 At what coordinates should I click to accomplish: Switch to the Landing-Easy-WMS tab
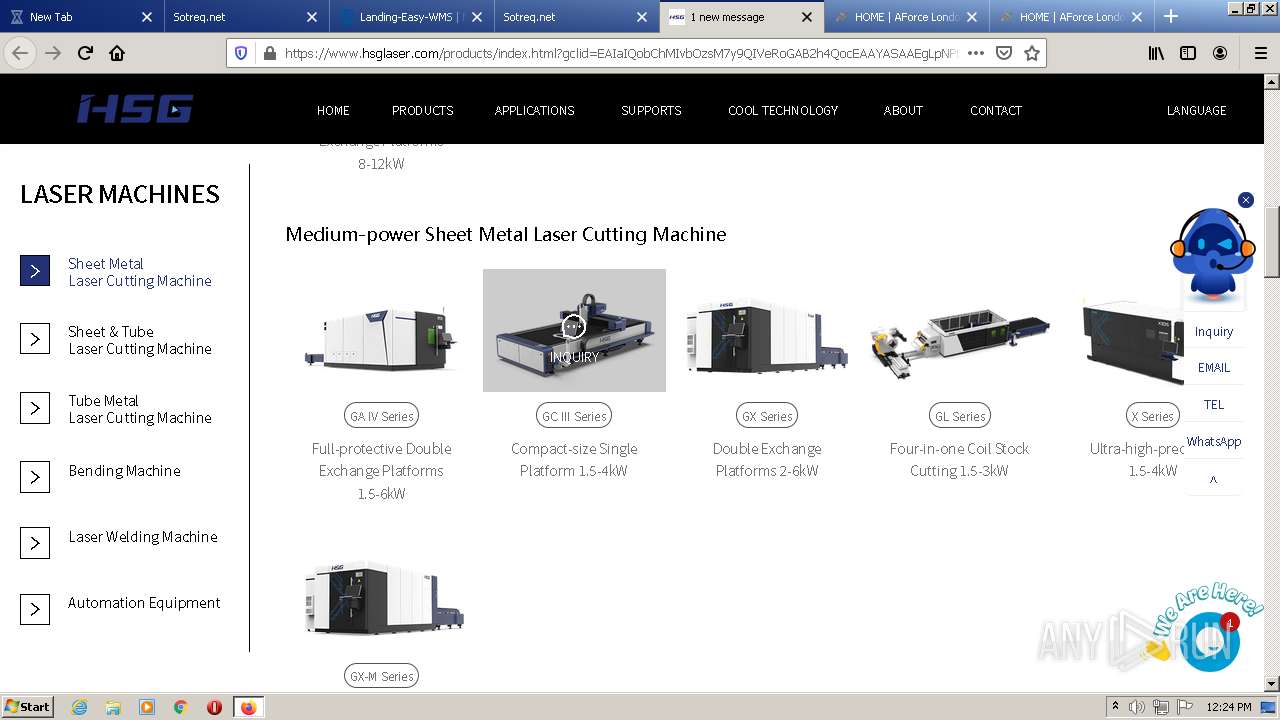pyautogui.click(x=410, y=17)
